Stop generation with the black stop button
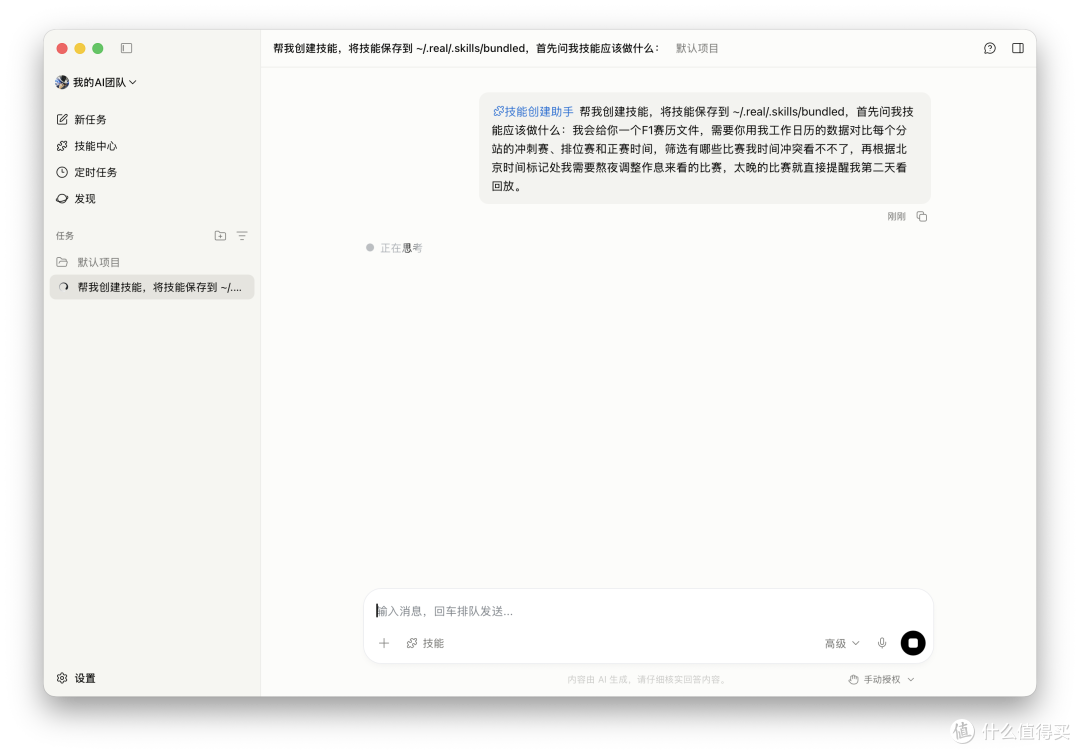The width and height of the screenshot is (1080, 754). [913, 643]
